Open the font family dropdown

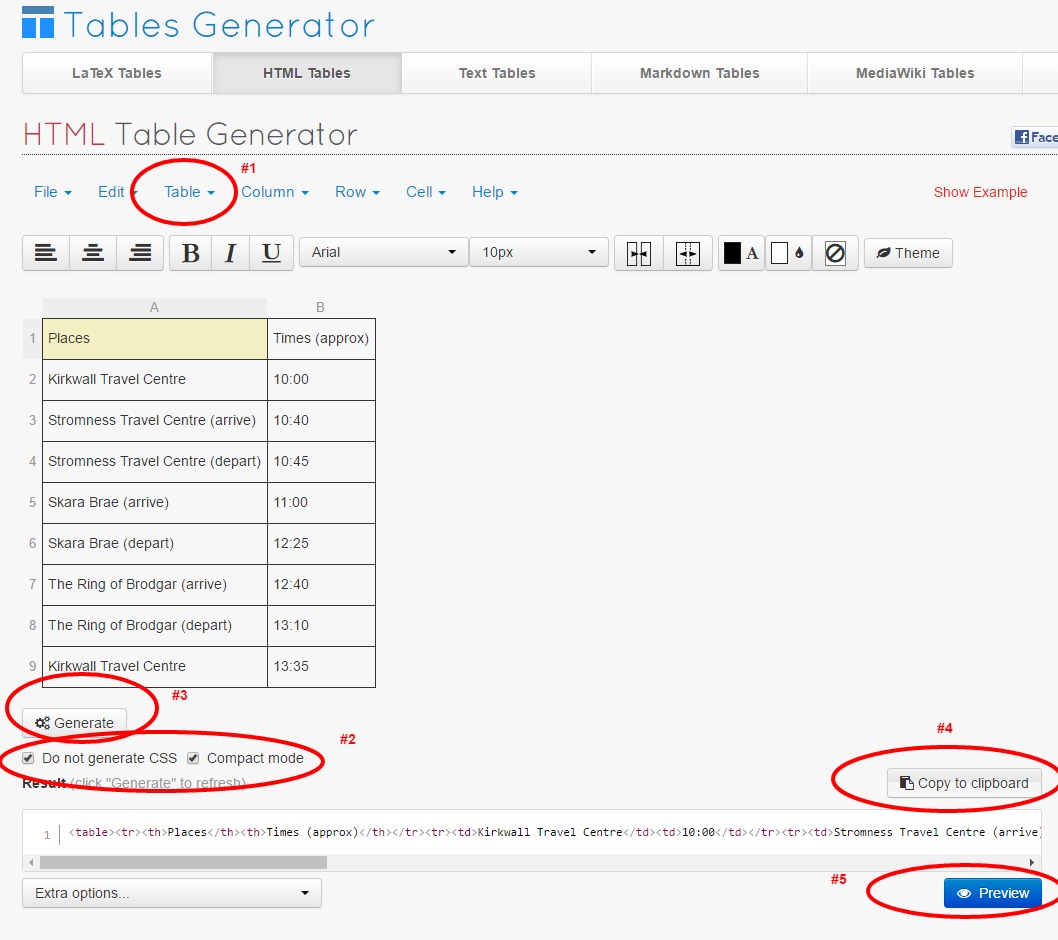coord(383,253)
